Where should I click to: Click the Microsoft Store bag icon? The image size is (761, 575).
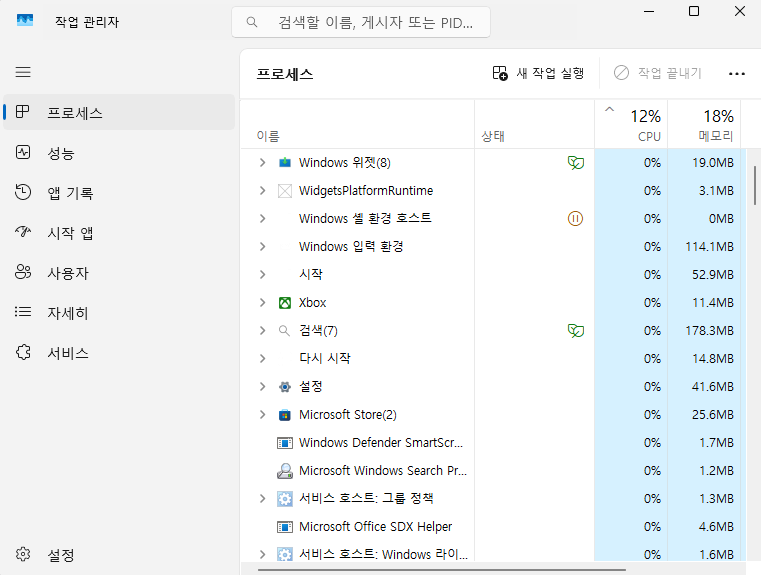(285, 415)
